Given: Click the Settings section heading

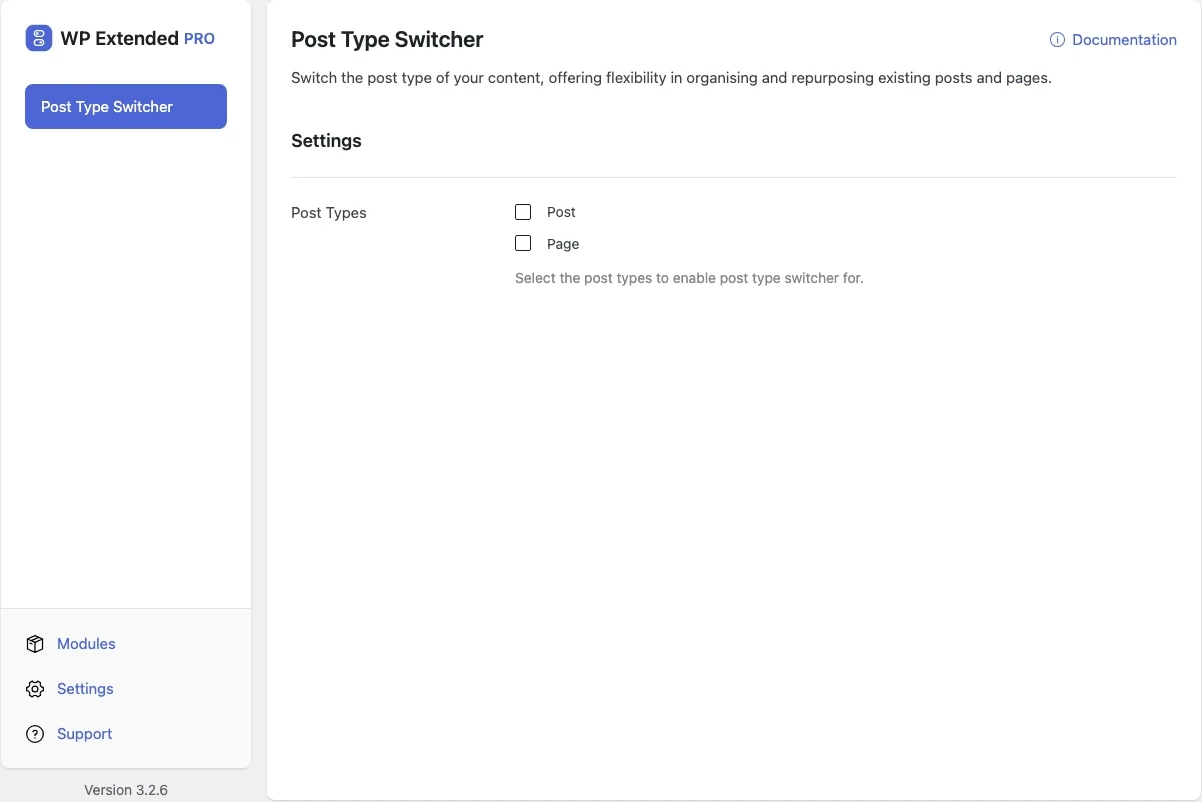Looking at the screenshot, I should click(326, 141).
